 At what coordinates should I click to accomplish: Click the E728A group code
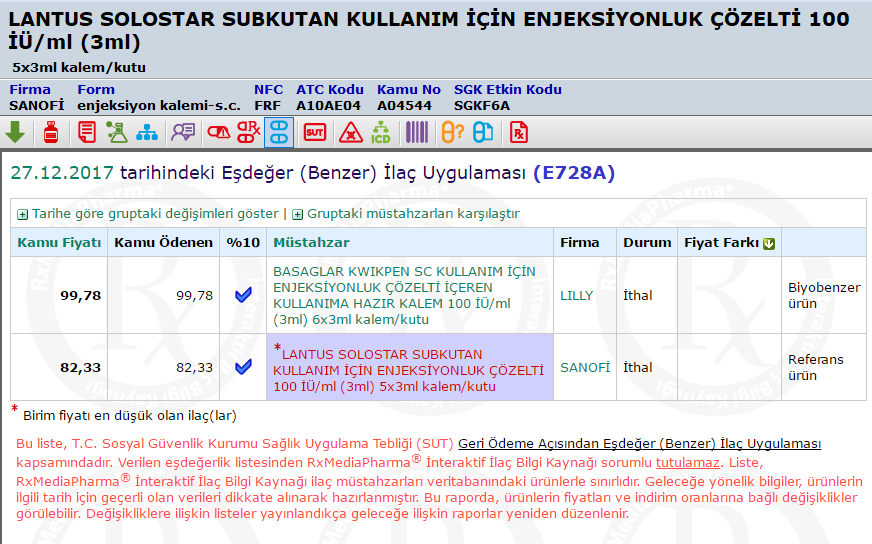pos(573,173)
